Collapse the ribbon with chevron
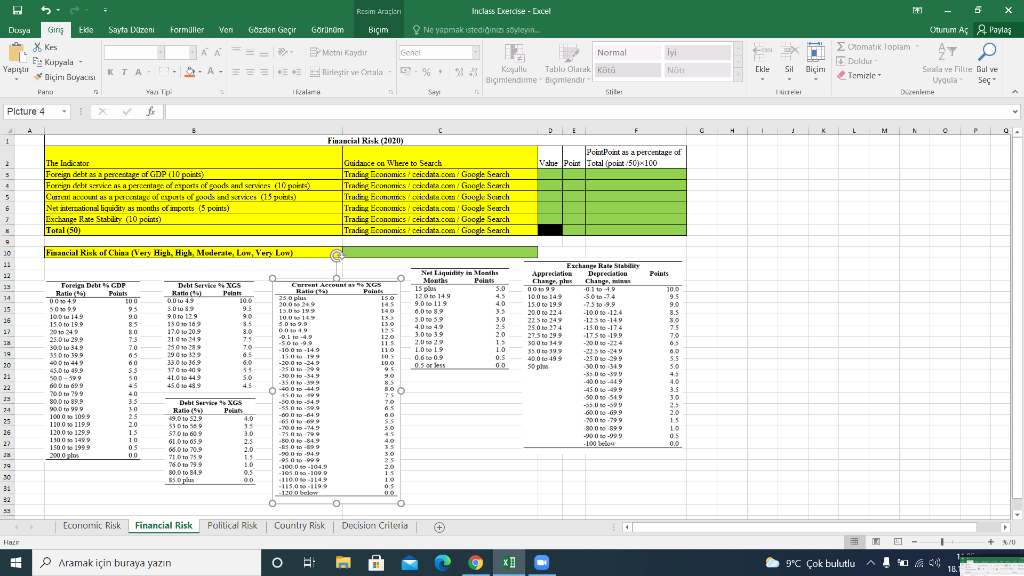Image resolution: width=1024 pixels, height=576 pixels. (1014, 92)
